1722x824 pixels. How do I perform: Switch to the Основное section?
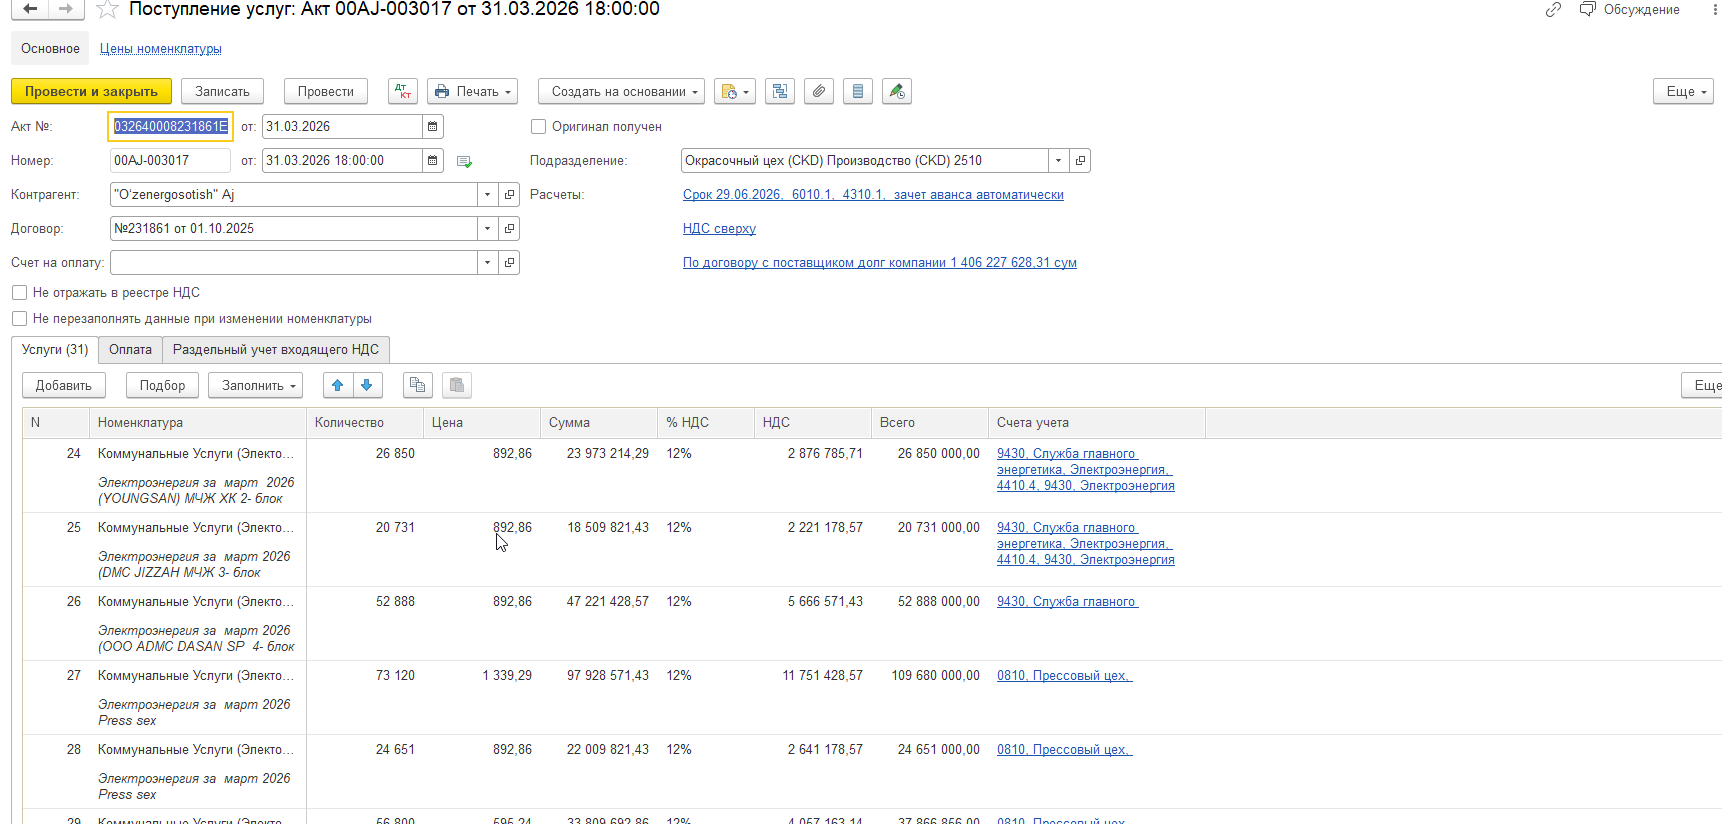coord(50,49)
